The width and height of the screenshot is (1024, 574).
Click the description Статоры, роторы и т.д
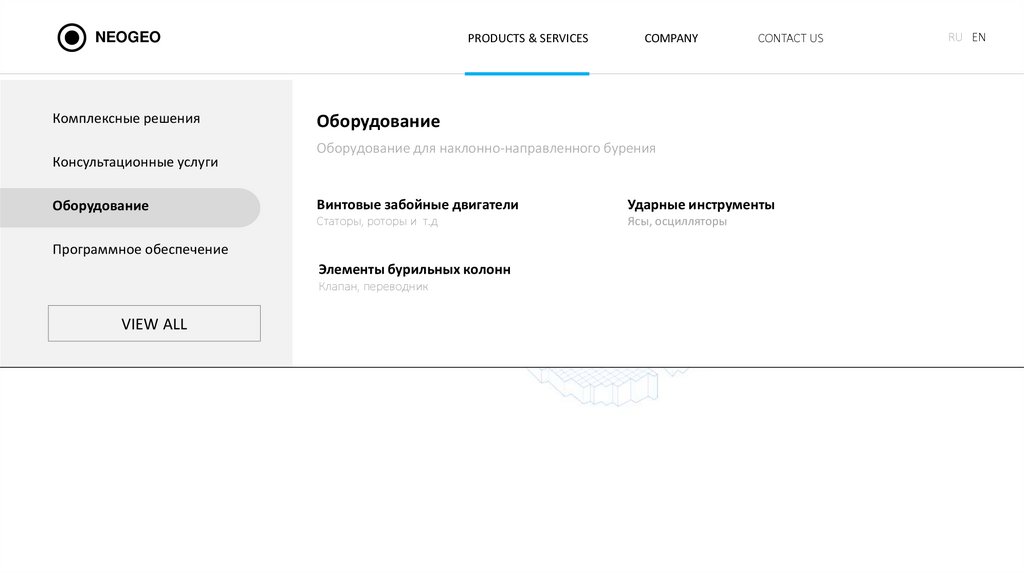pos(377,221)
